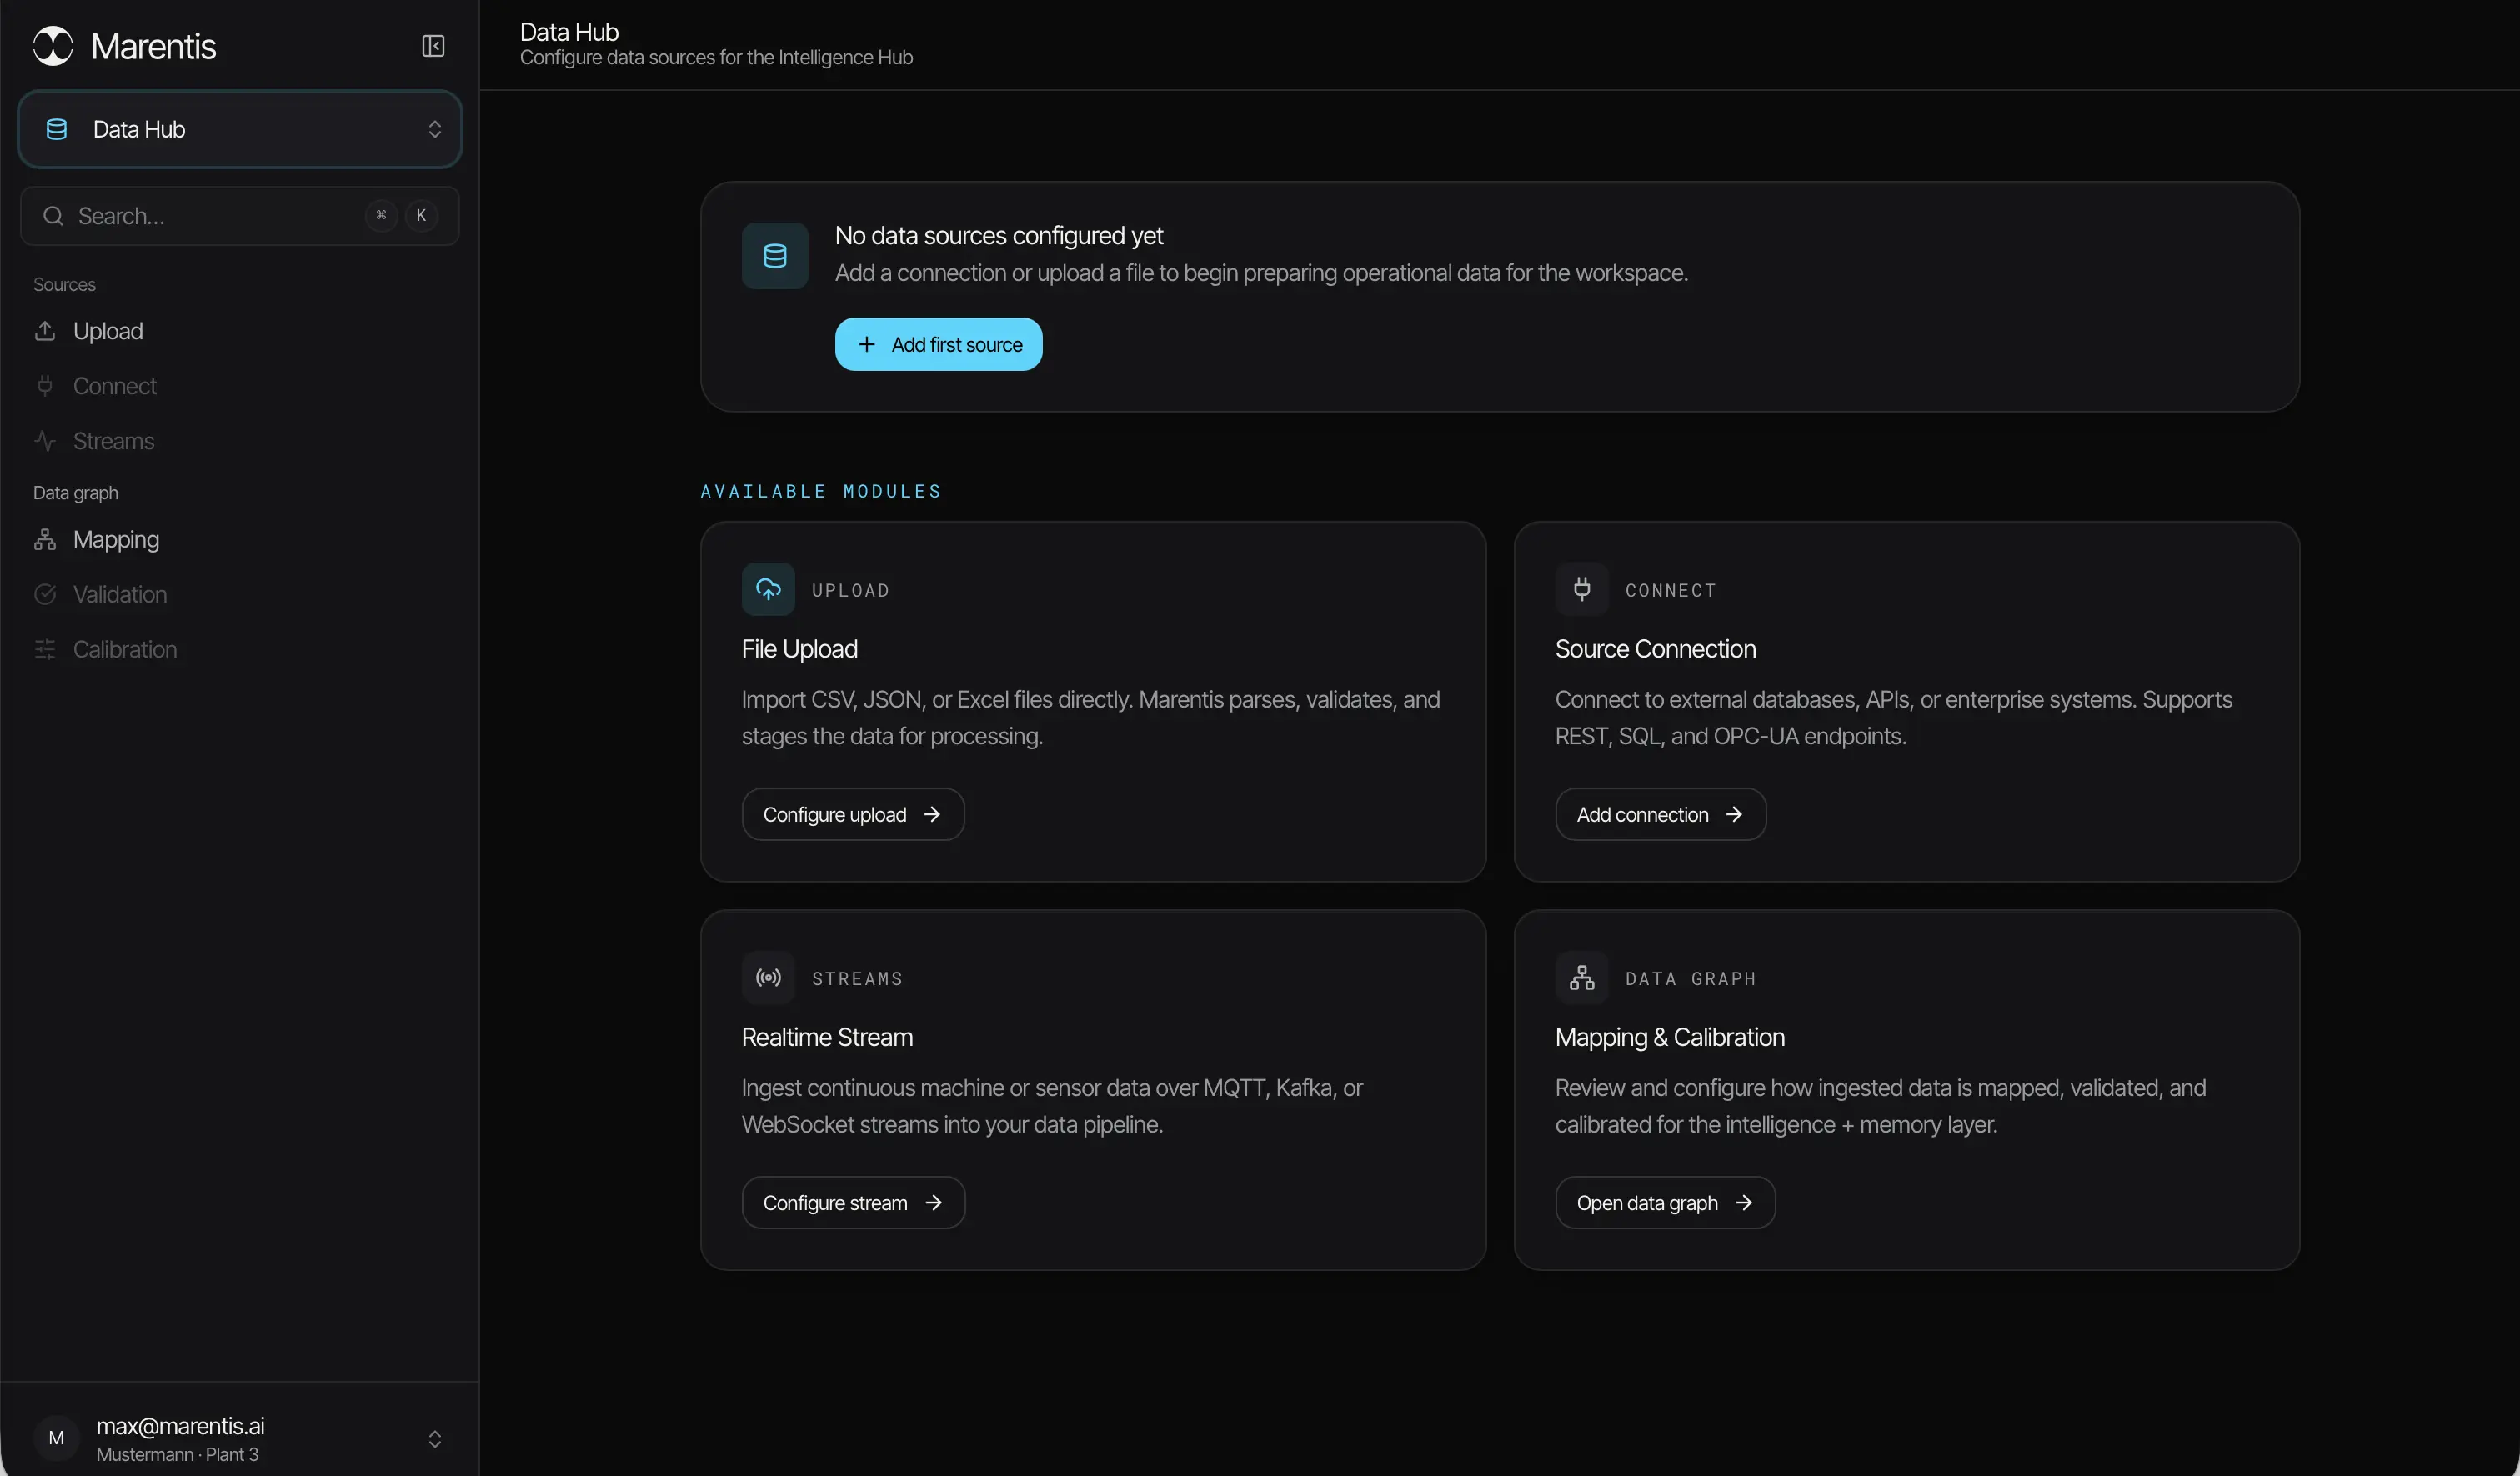The height and width of the screenshot is (1476, 2520).
Task: Click the plug icon on Source Connection card
Action: (x=1582, y=589)
